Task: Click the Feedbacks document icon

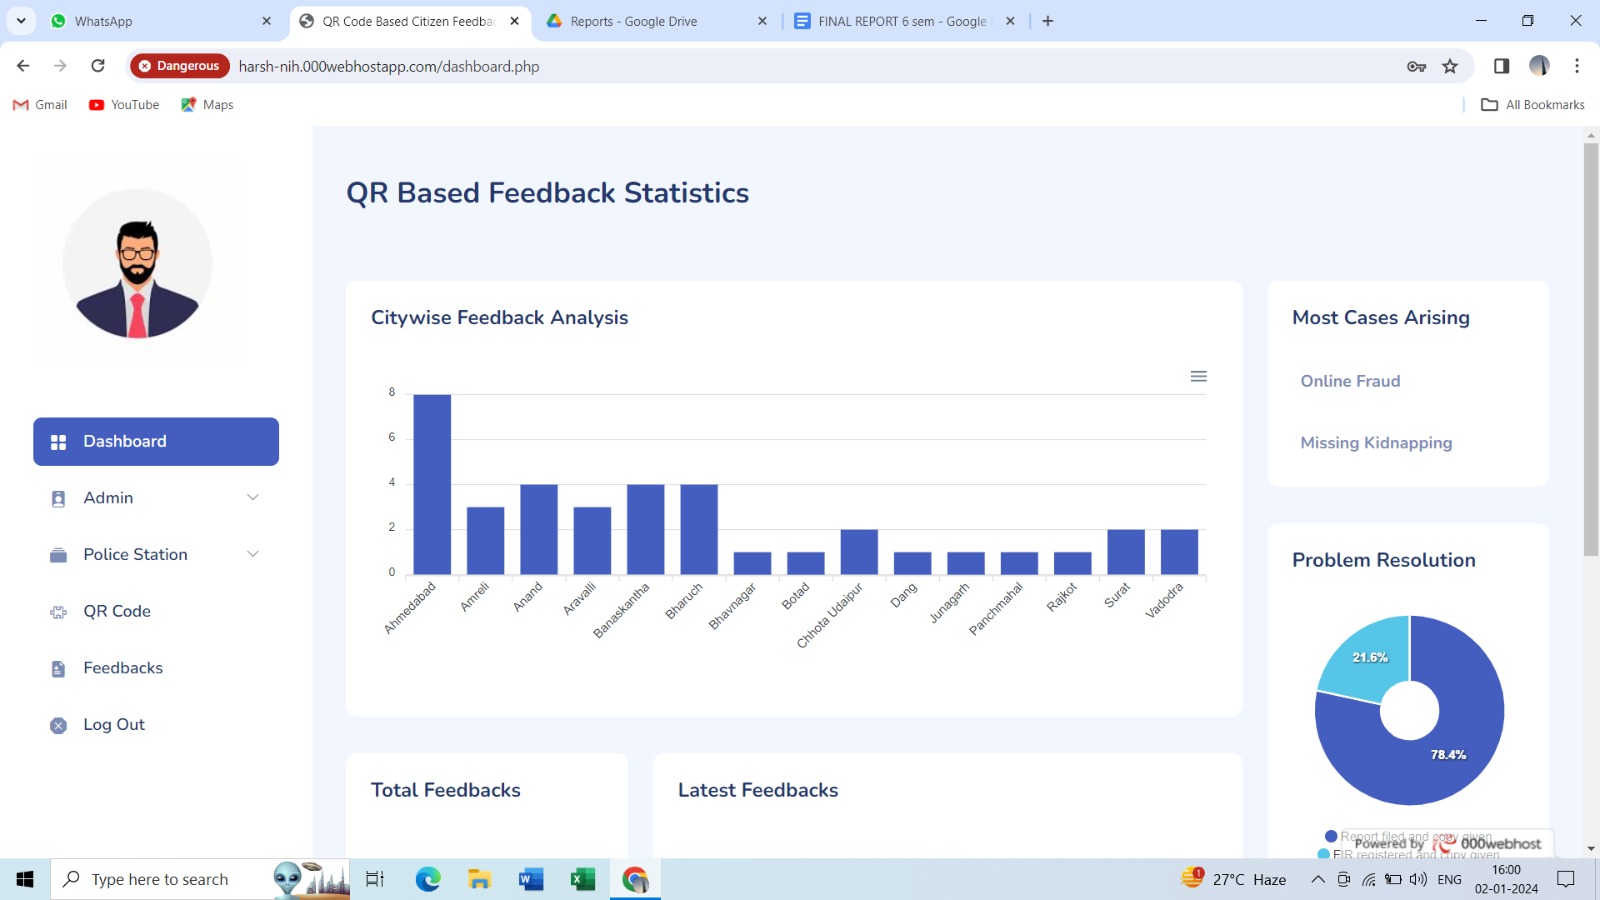Action: pos(58,669)
